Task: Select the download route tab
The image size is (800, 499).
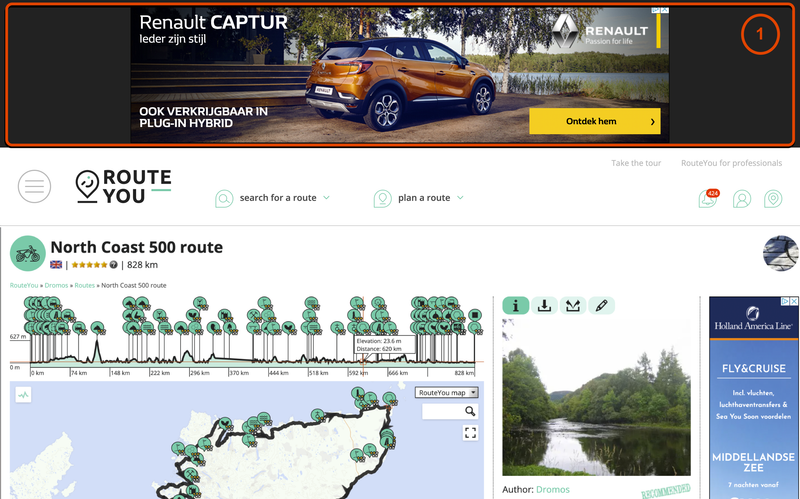Action: [x=544, y=306]
